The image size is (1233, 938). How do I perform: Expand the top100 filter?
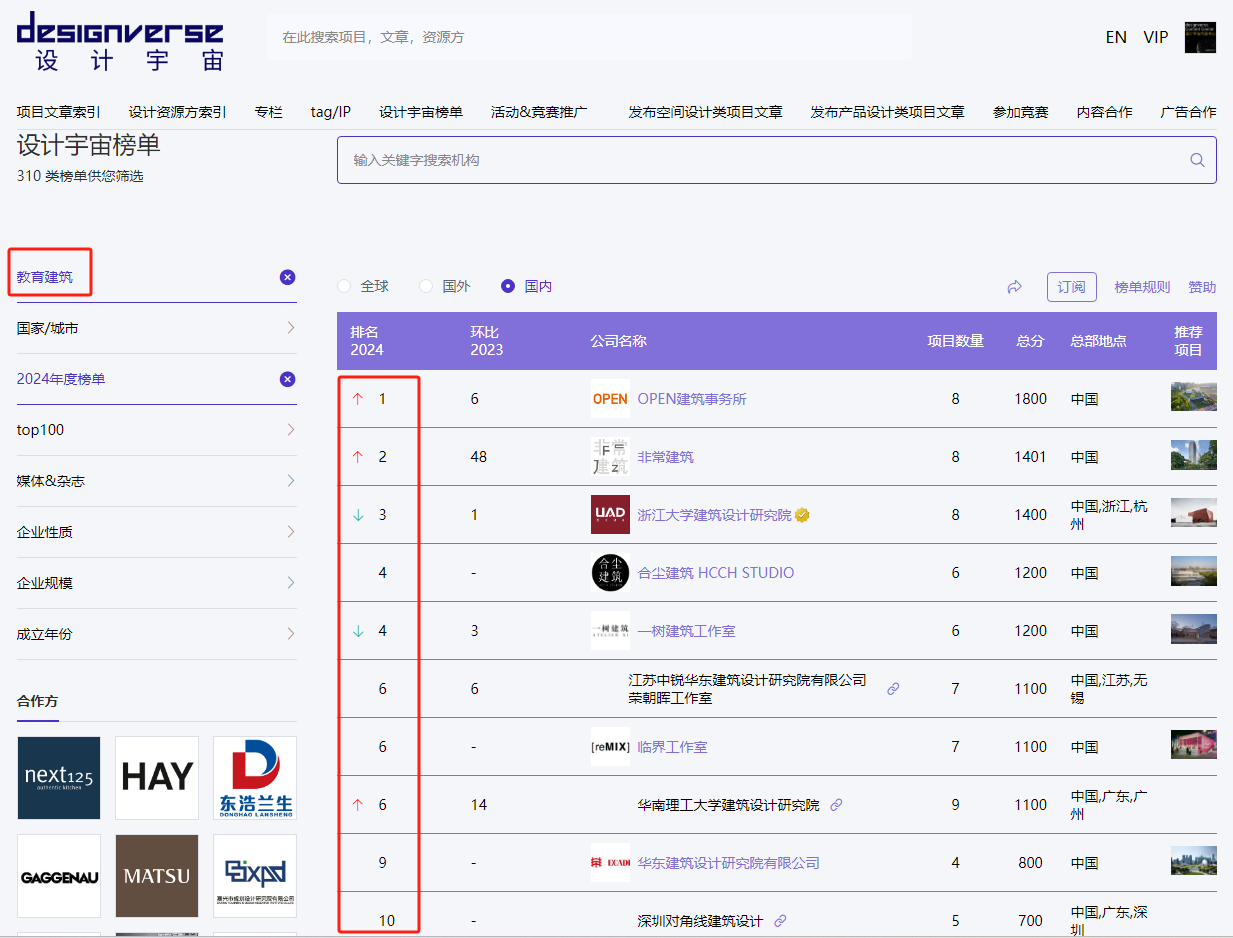point(157,430)
